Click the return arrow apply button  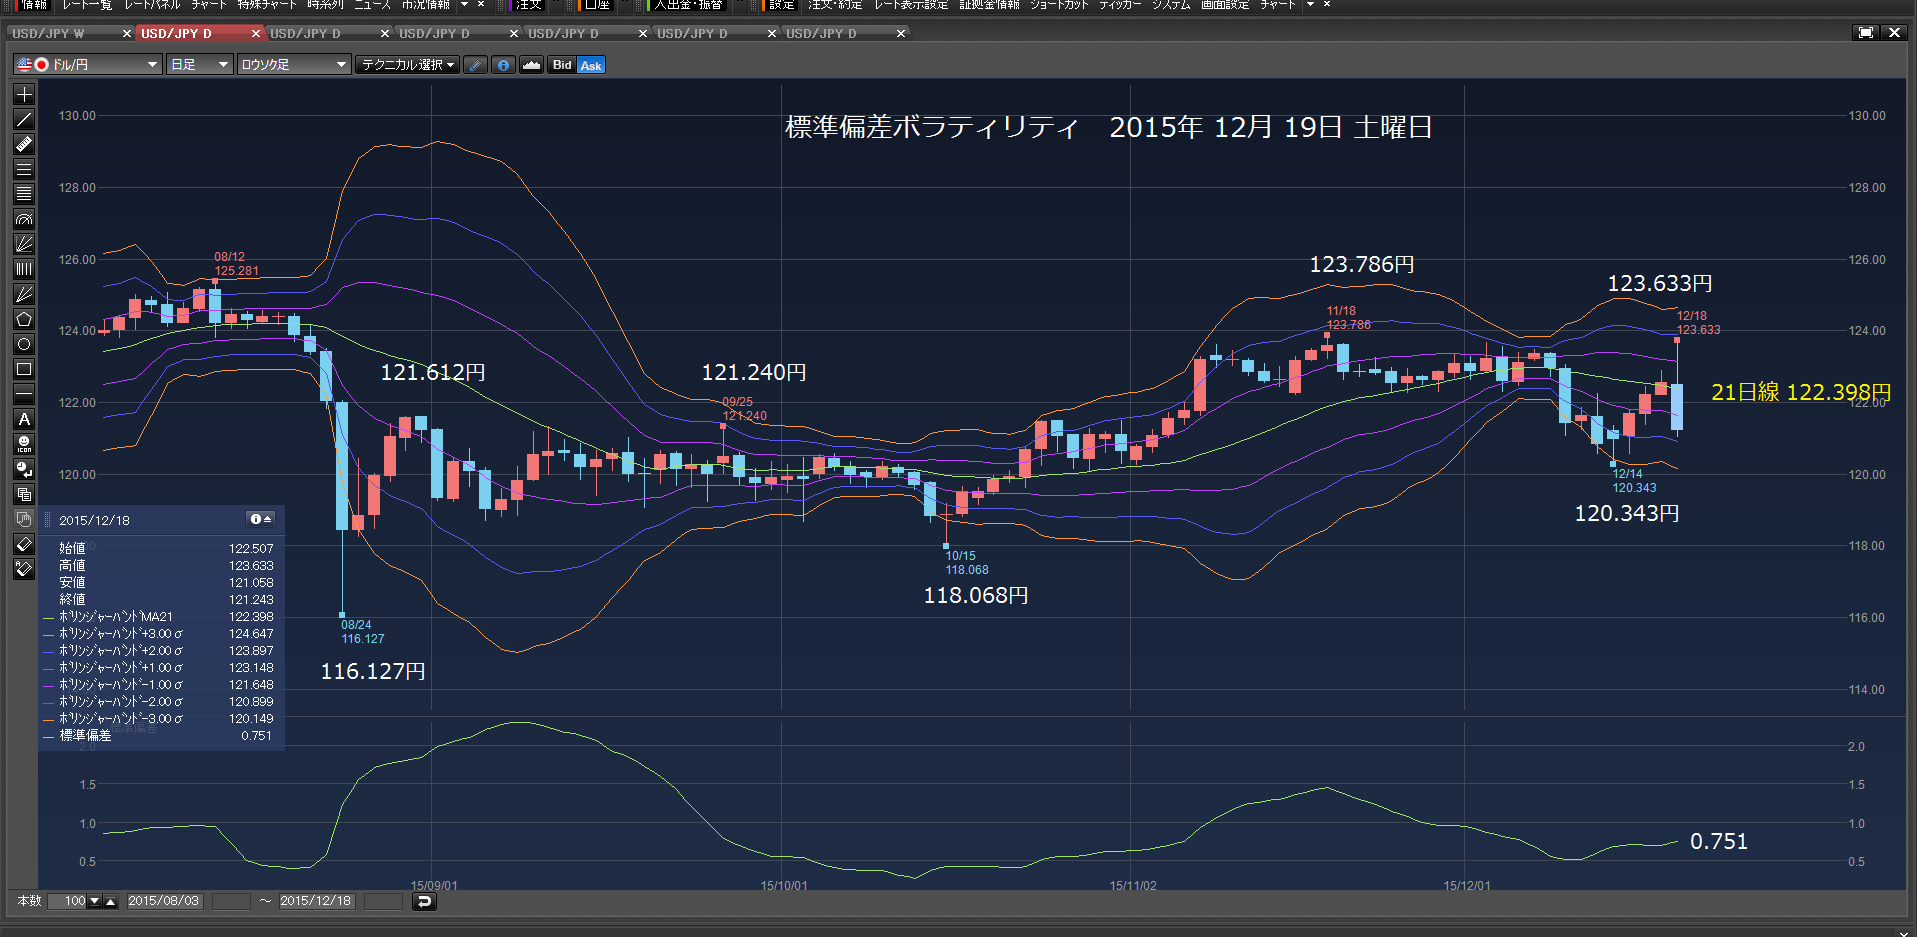(x=424, y=901)
